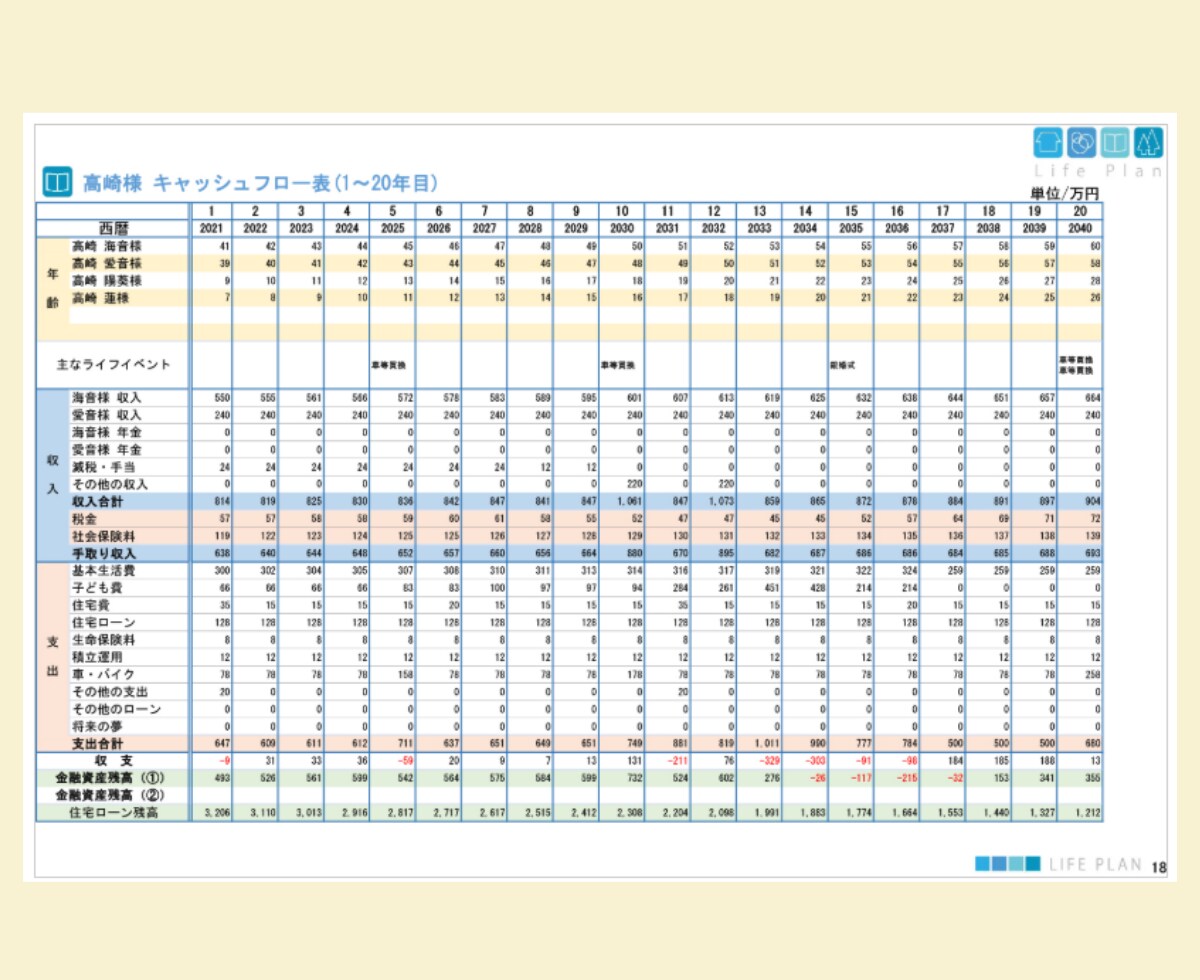Screen dimensions: 1200x980
Task: Click the 将来の夢 row label
Action: [97, 726]
